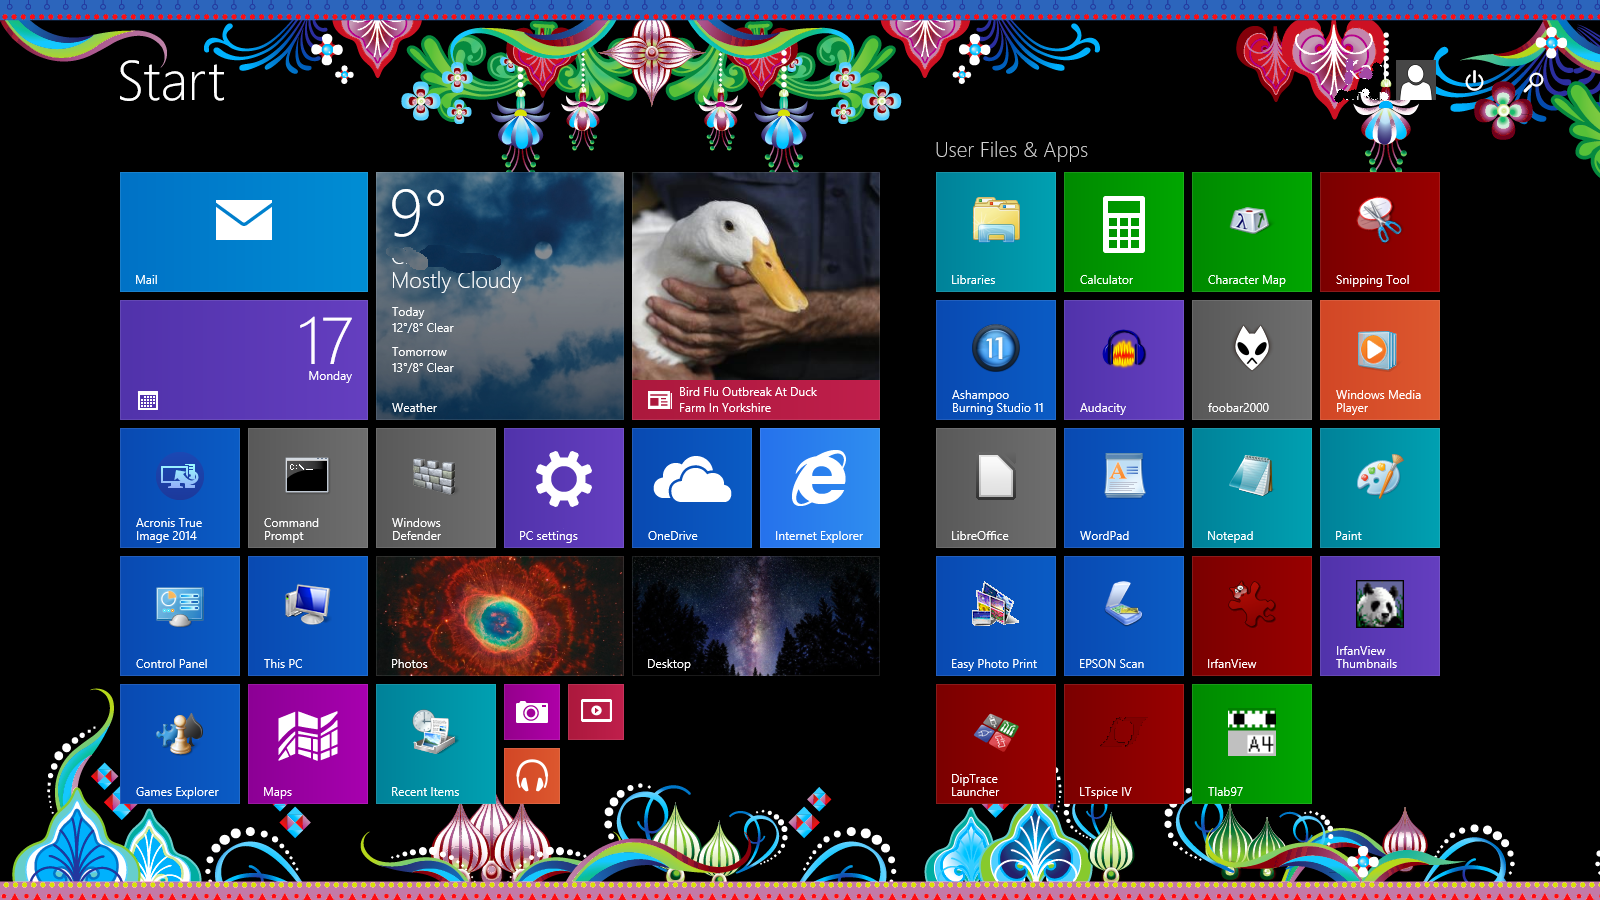The image size is (1600, 900).
Task: Open the Calendar tile showing 17 Monday
Action: tap(244, 360)
